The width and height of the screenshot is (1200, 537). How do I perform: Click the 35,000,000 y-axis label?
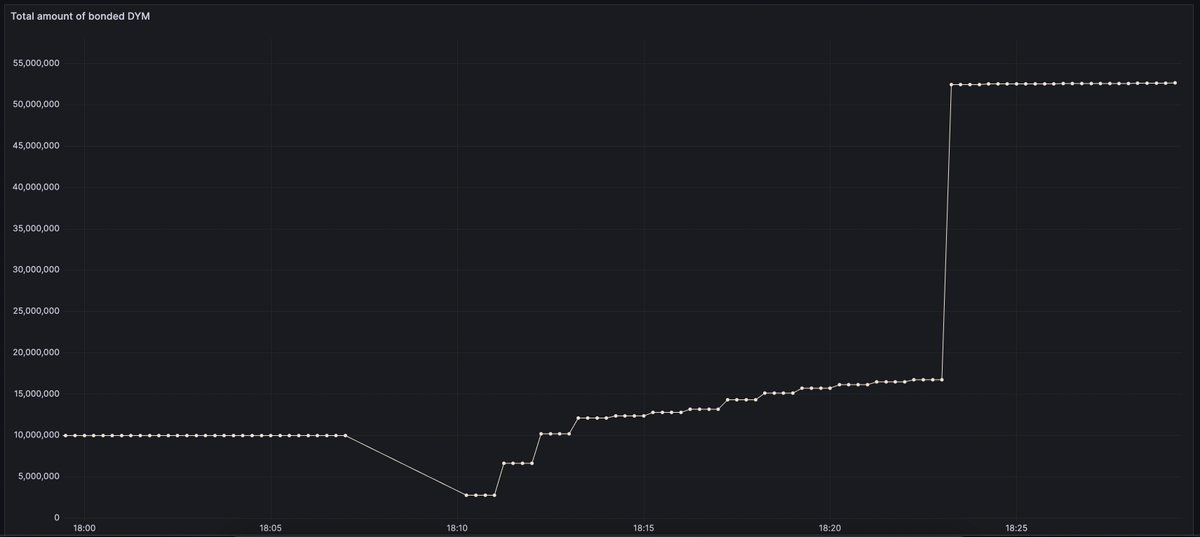[37, 228]
